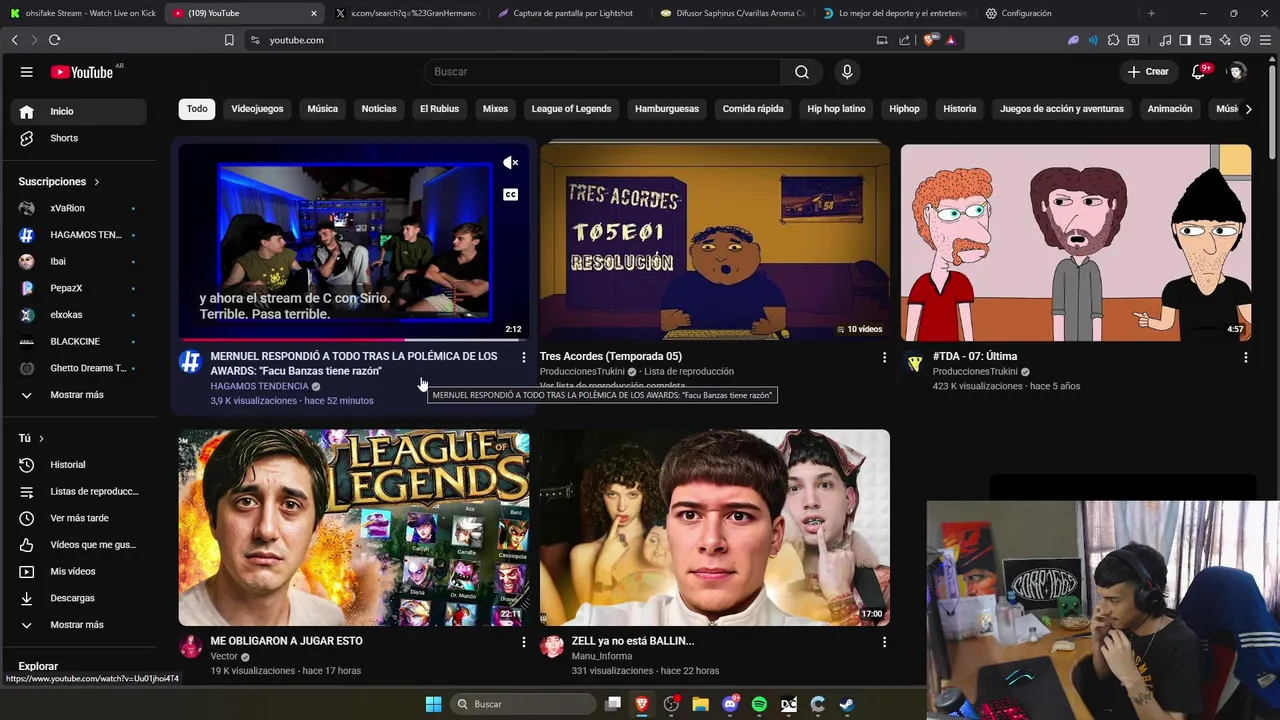Viewport: 1280px width, 720px height.
Task: Switch to Kick Stream browser tab
Action: coord(82,13)
